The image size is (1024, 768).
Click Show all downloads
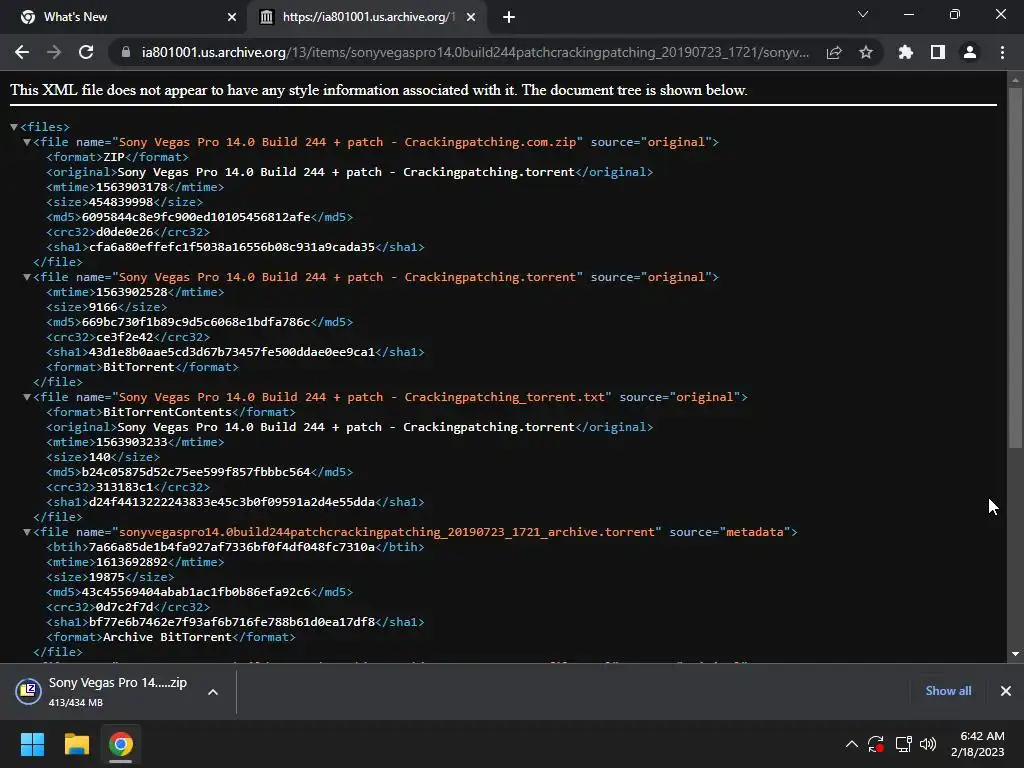coord(948,691)
